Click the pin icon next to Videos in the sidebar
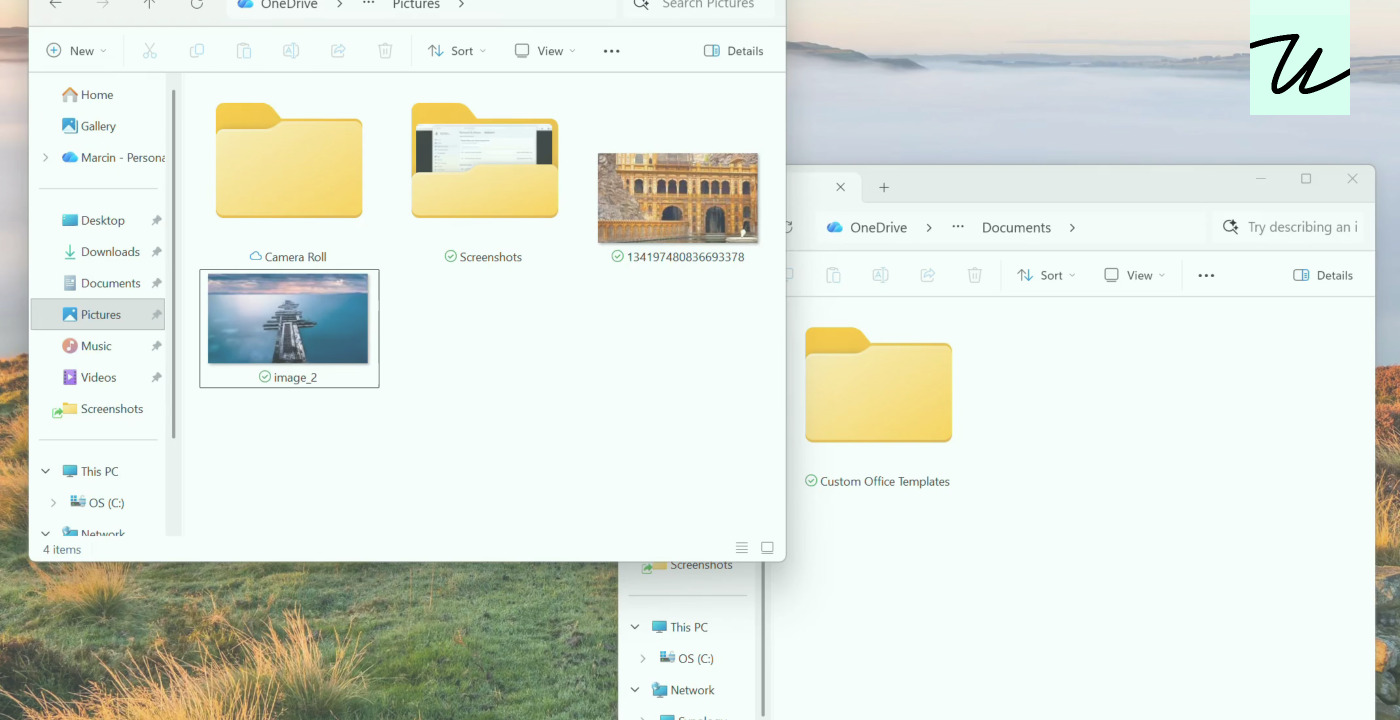This screenshot has height=720, width=1400. pos(156,378)
